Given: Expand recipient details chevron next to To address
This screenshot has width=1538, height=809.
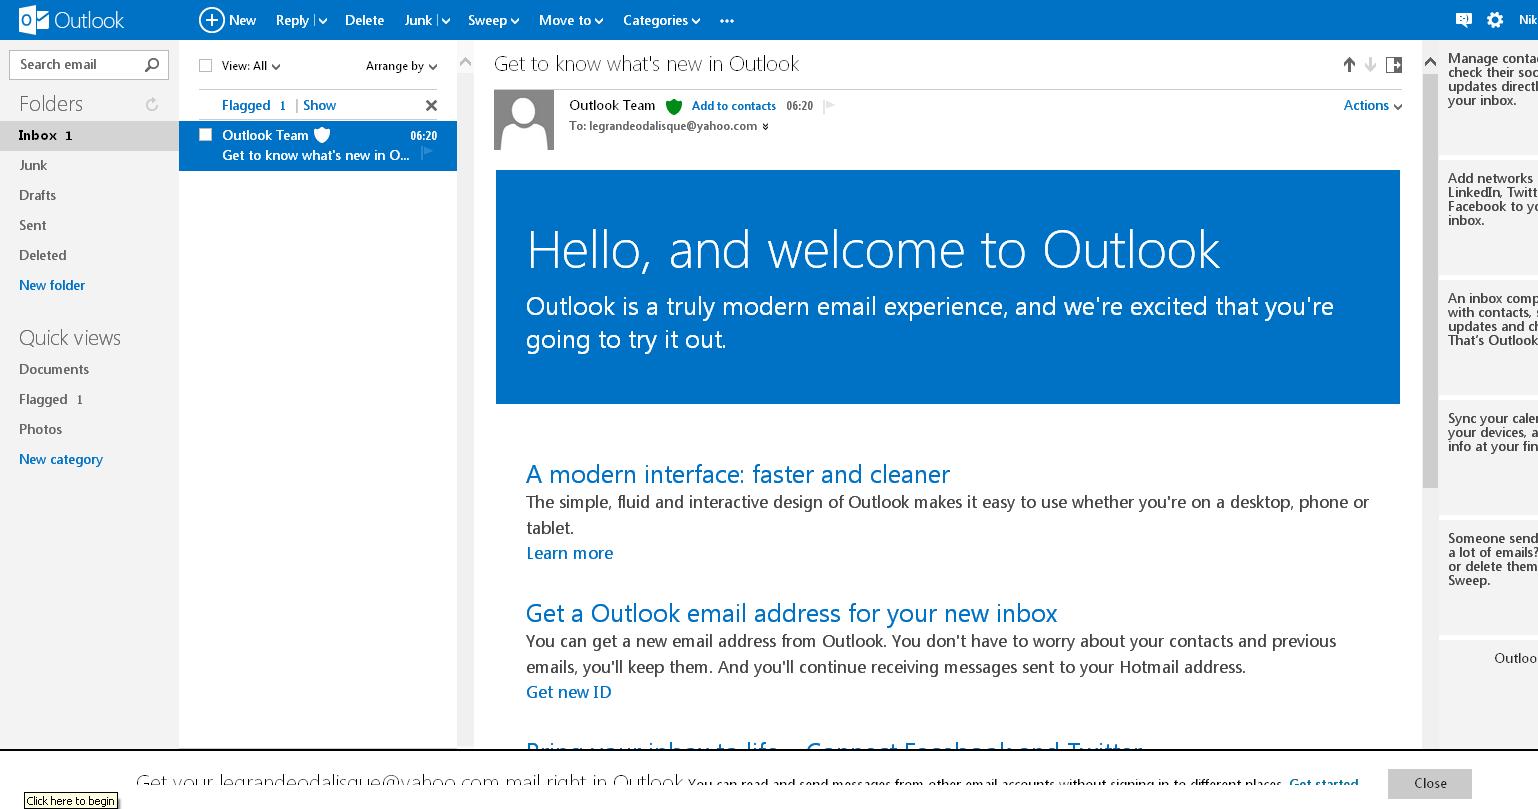Looking at the screenshot, I should pyautogui.click(x=765, y=127).
